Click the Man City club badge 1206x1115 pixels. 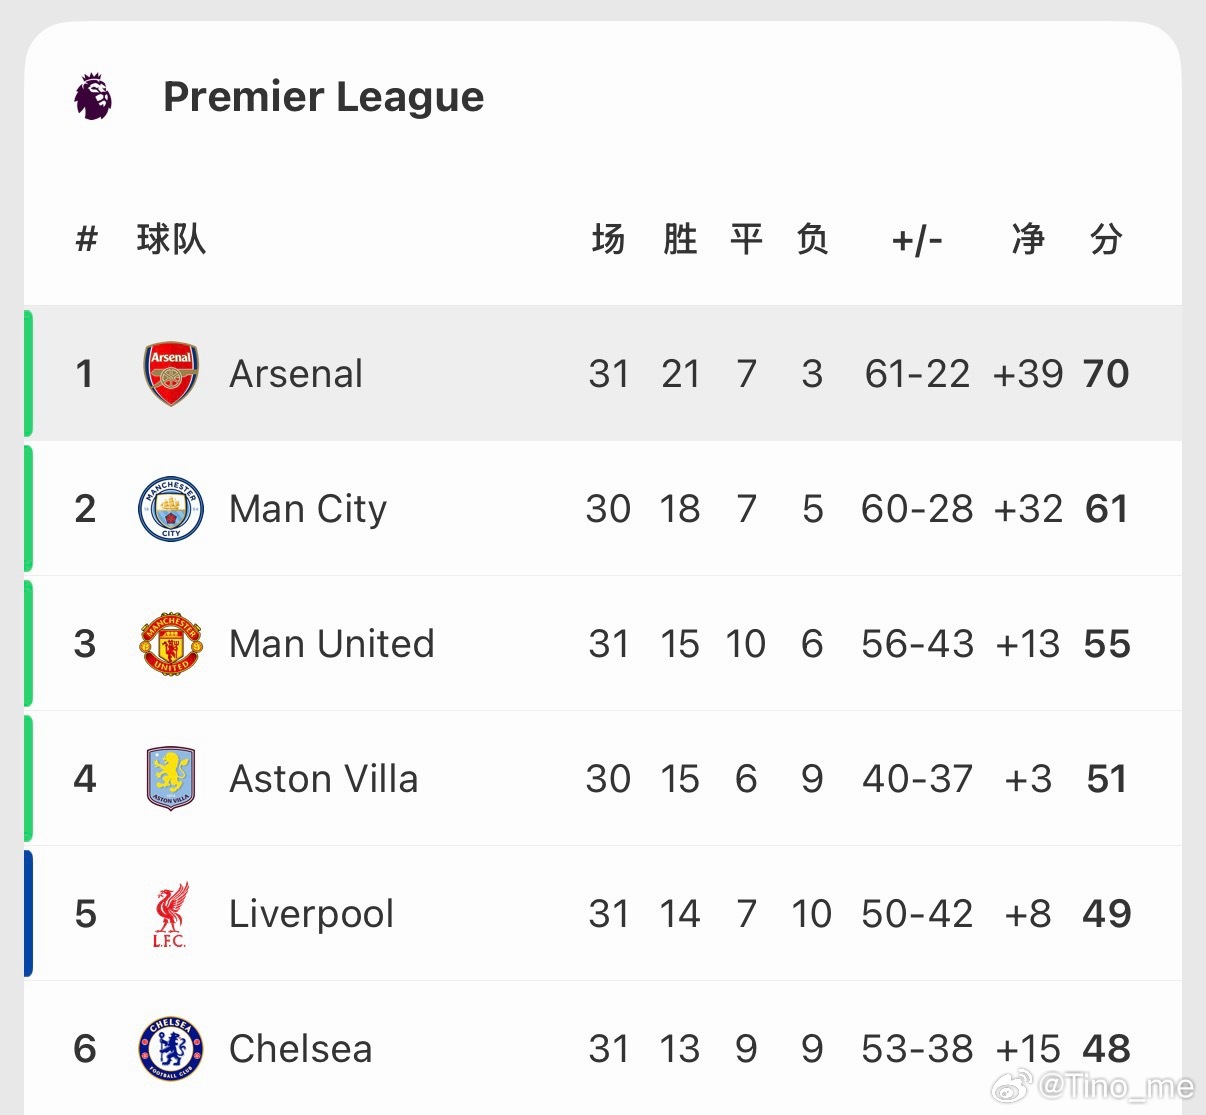tap(171, 509)
